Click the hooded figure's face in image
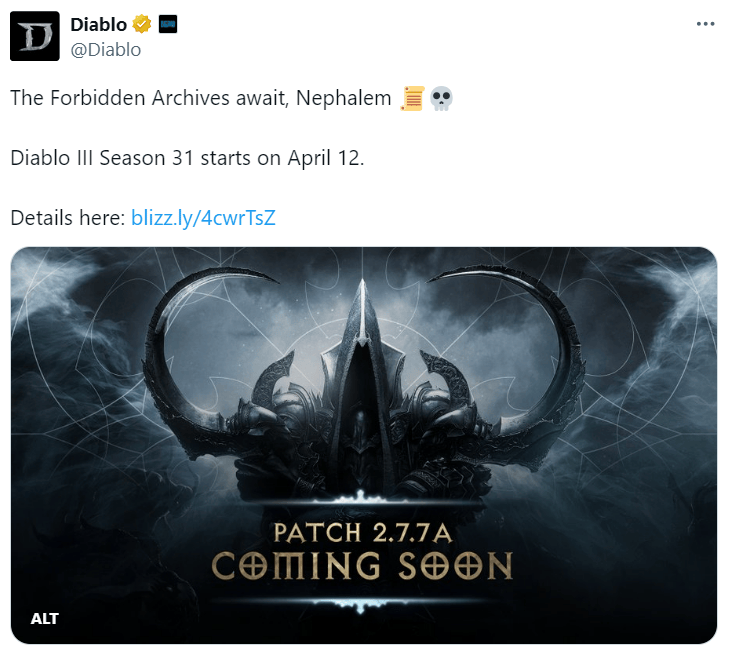This screenshot has height=650, width=729. (x=362, y=430)
